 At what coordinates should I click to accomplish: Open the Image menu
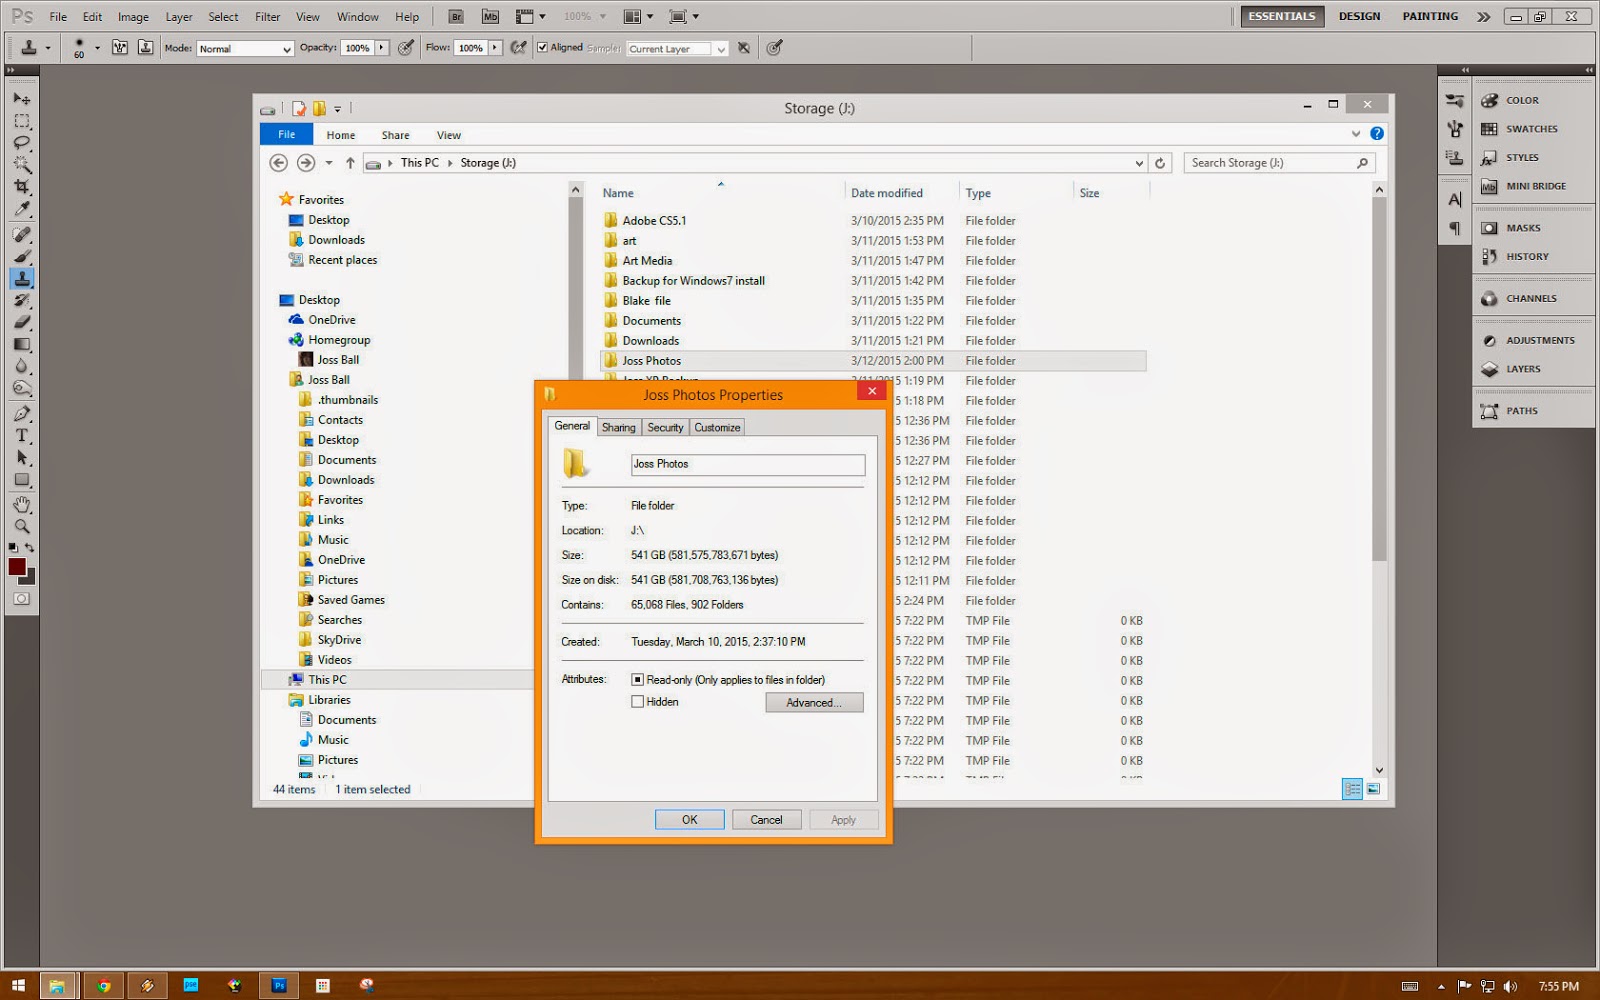pyautogui.click(x=133, y=17)
